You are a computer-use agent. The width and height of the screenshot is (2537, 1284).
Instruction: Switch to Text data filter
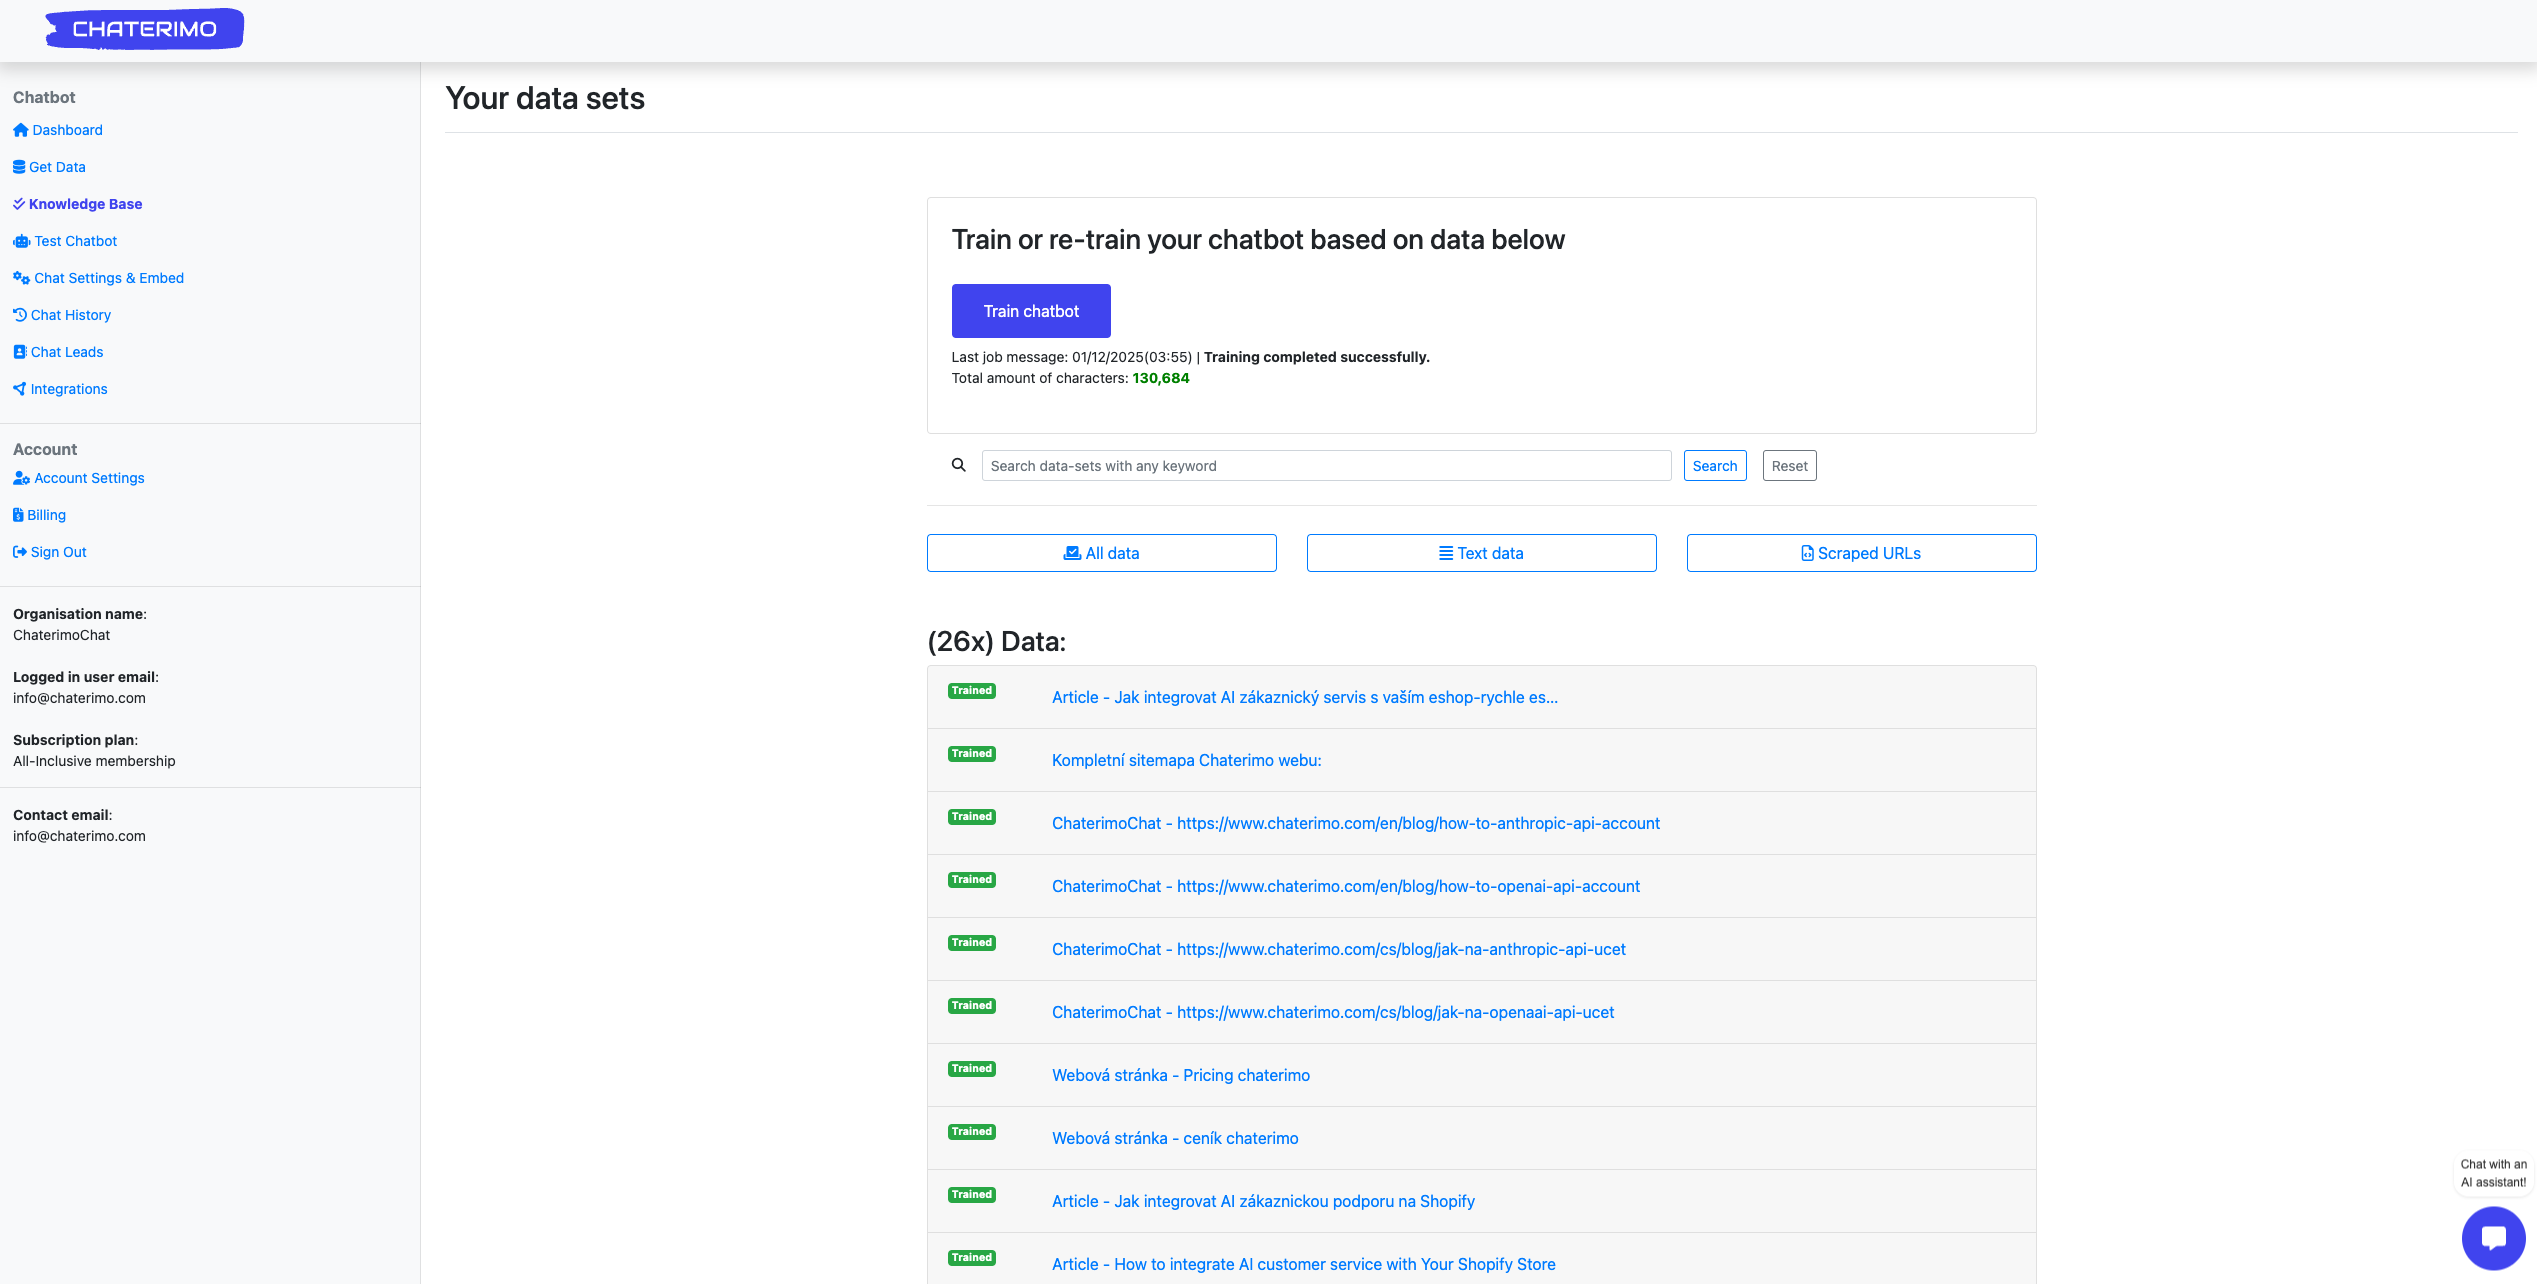(1481, 553)
